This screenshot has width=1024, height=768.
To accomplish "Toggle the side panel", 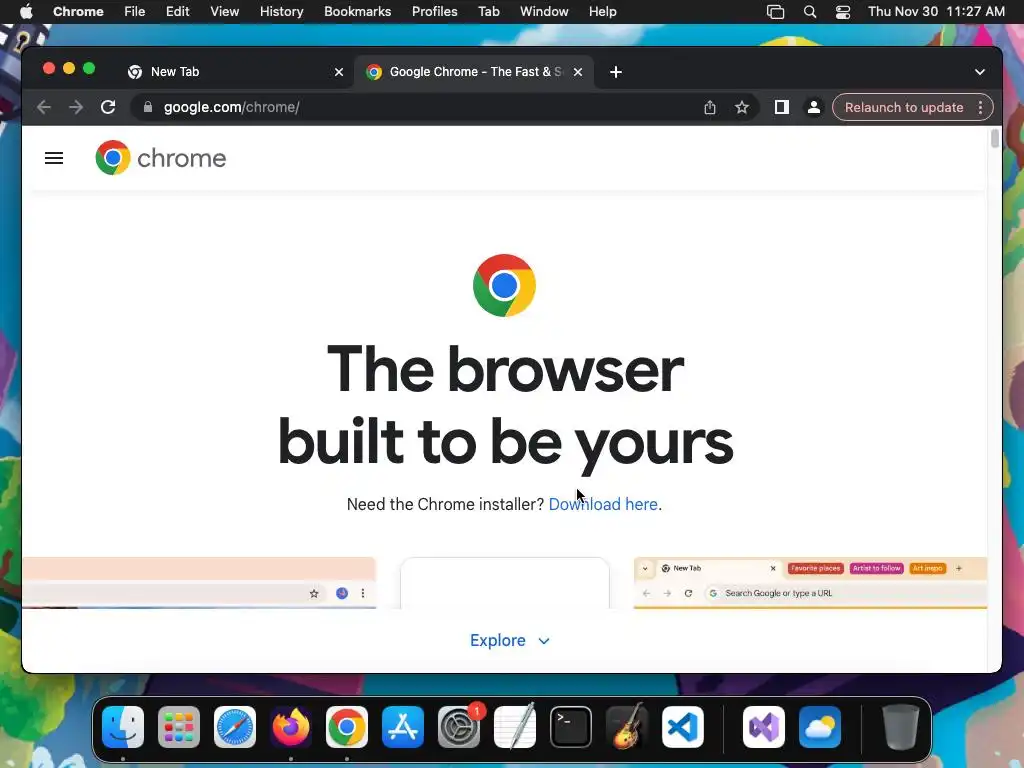I will (782, 107).
